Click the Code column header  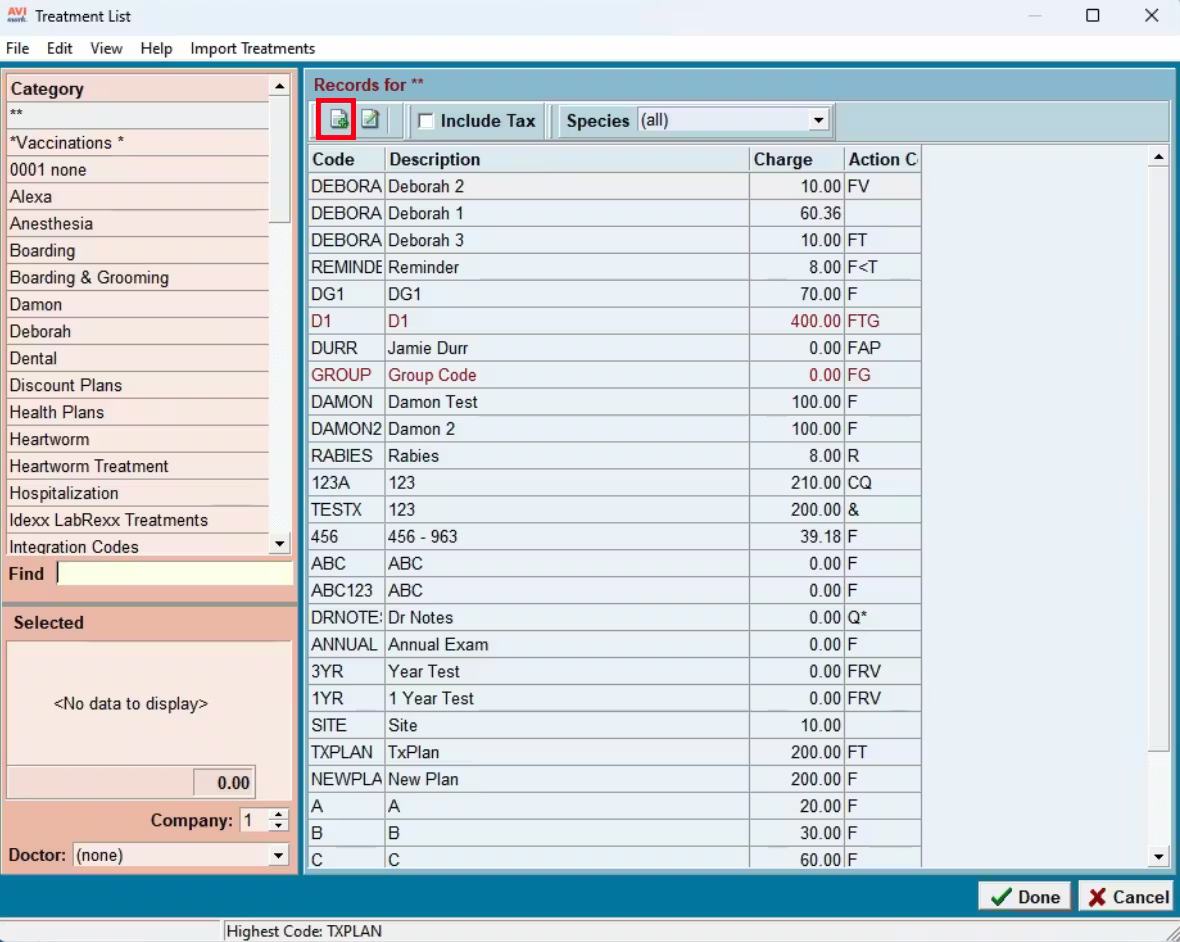point(346,160)
